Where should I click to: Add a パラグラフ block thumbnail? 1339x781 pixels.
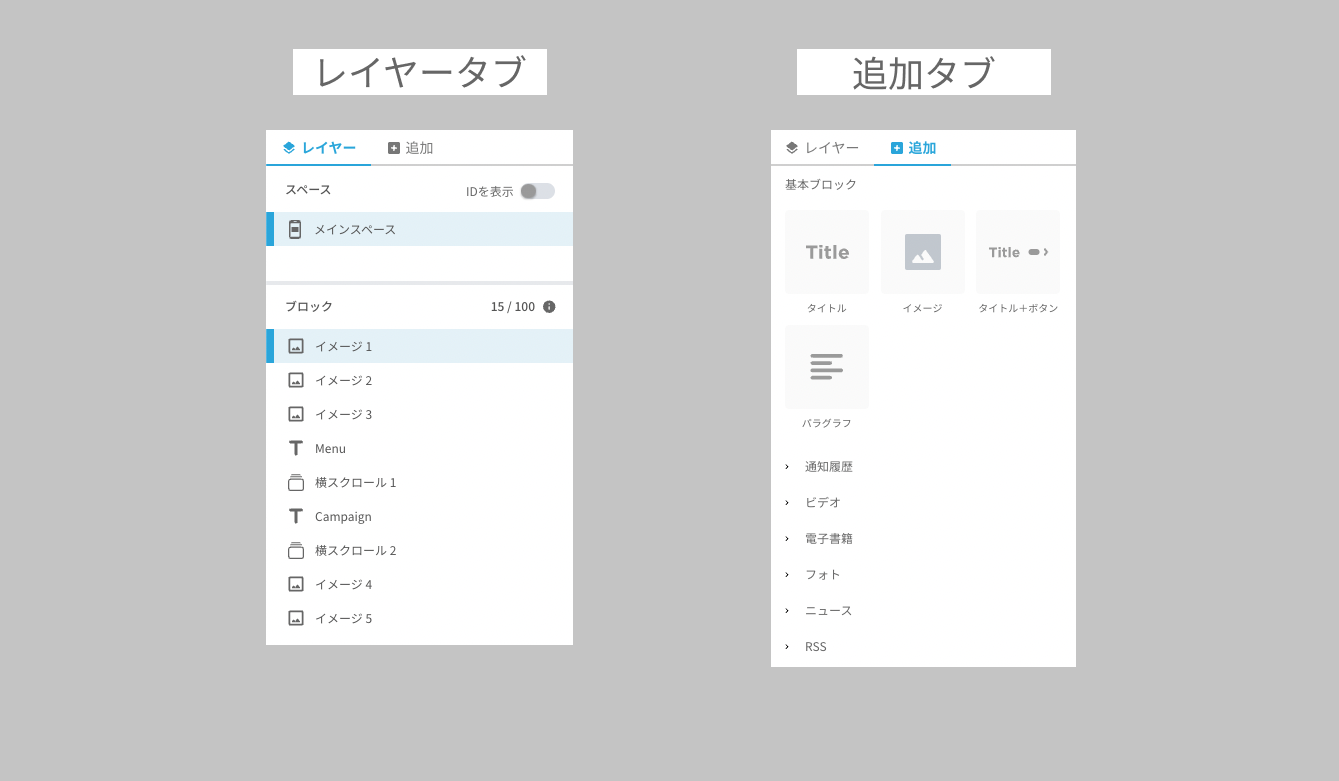pyautogui.click(x=827, y=367)
